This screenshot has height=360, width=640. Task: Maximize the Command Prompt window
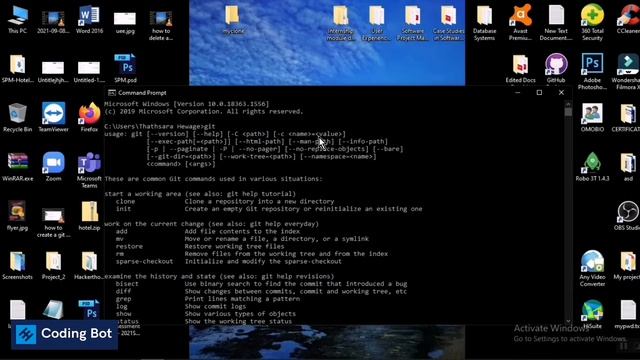click(x=539, y=93)
